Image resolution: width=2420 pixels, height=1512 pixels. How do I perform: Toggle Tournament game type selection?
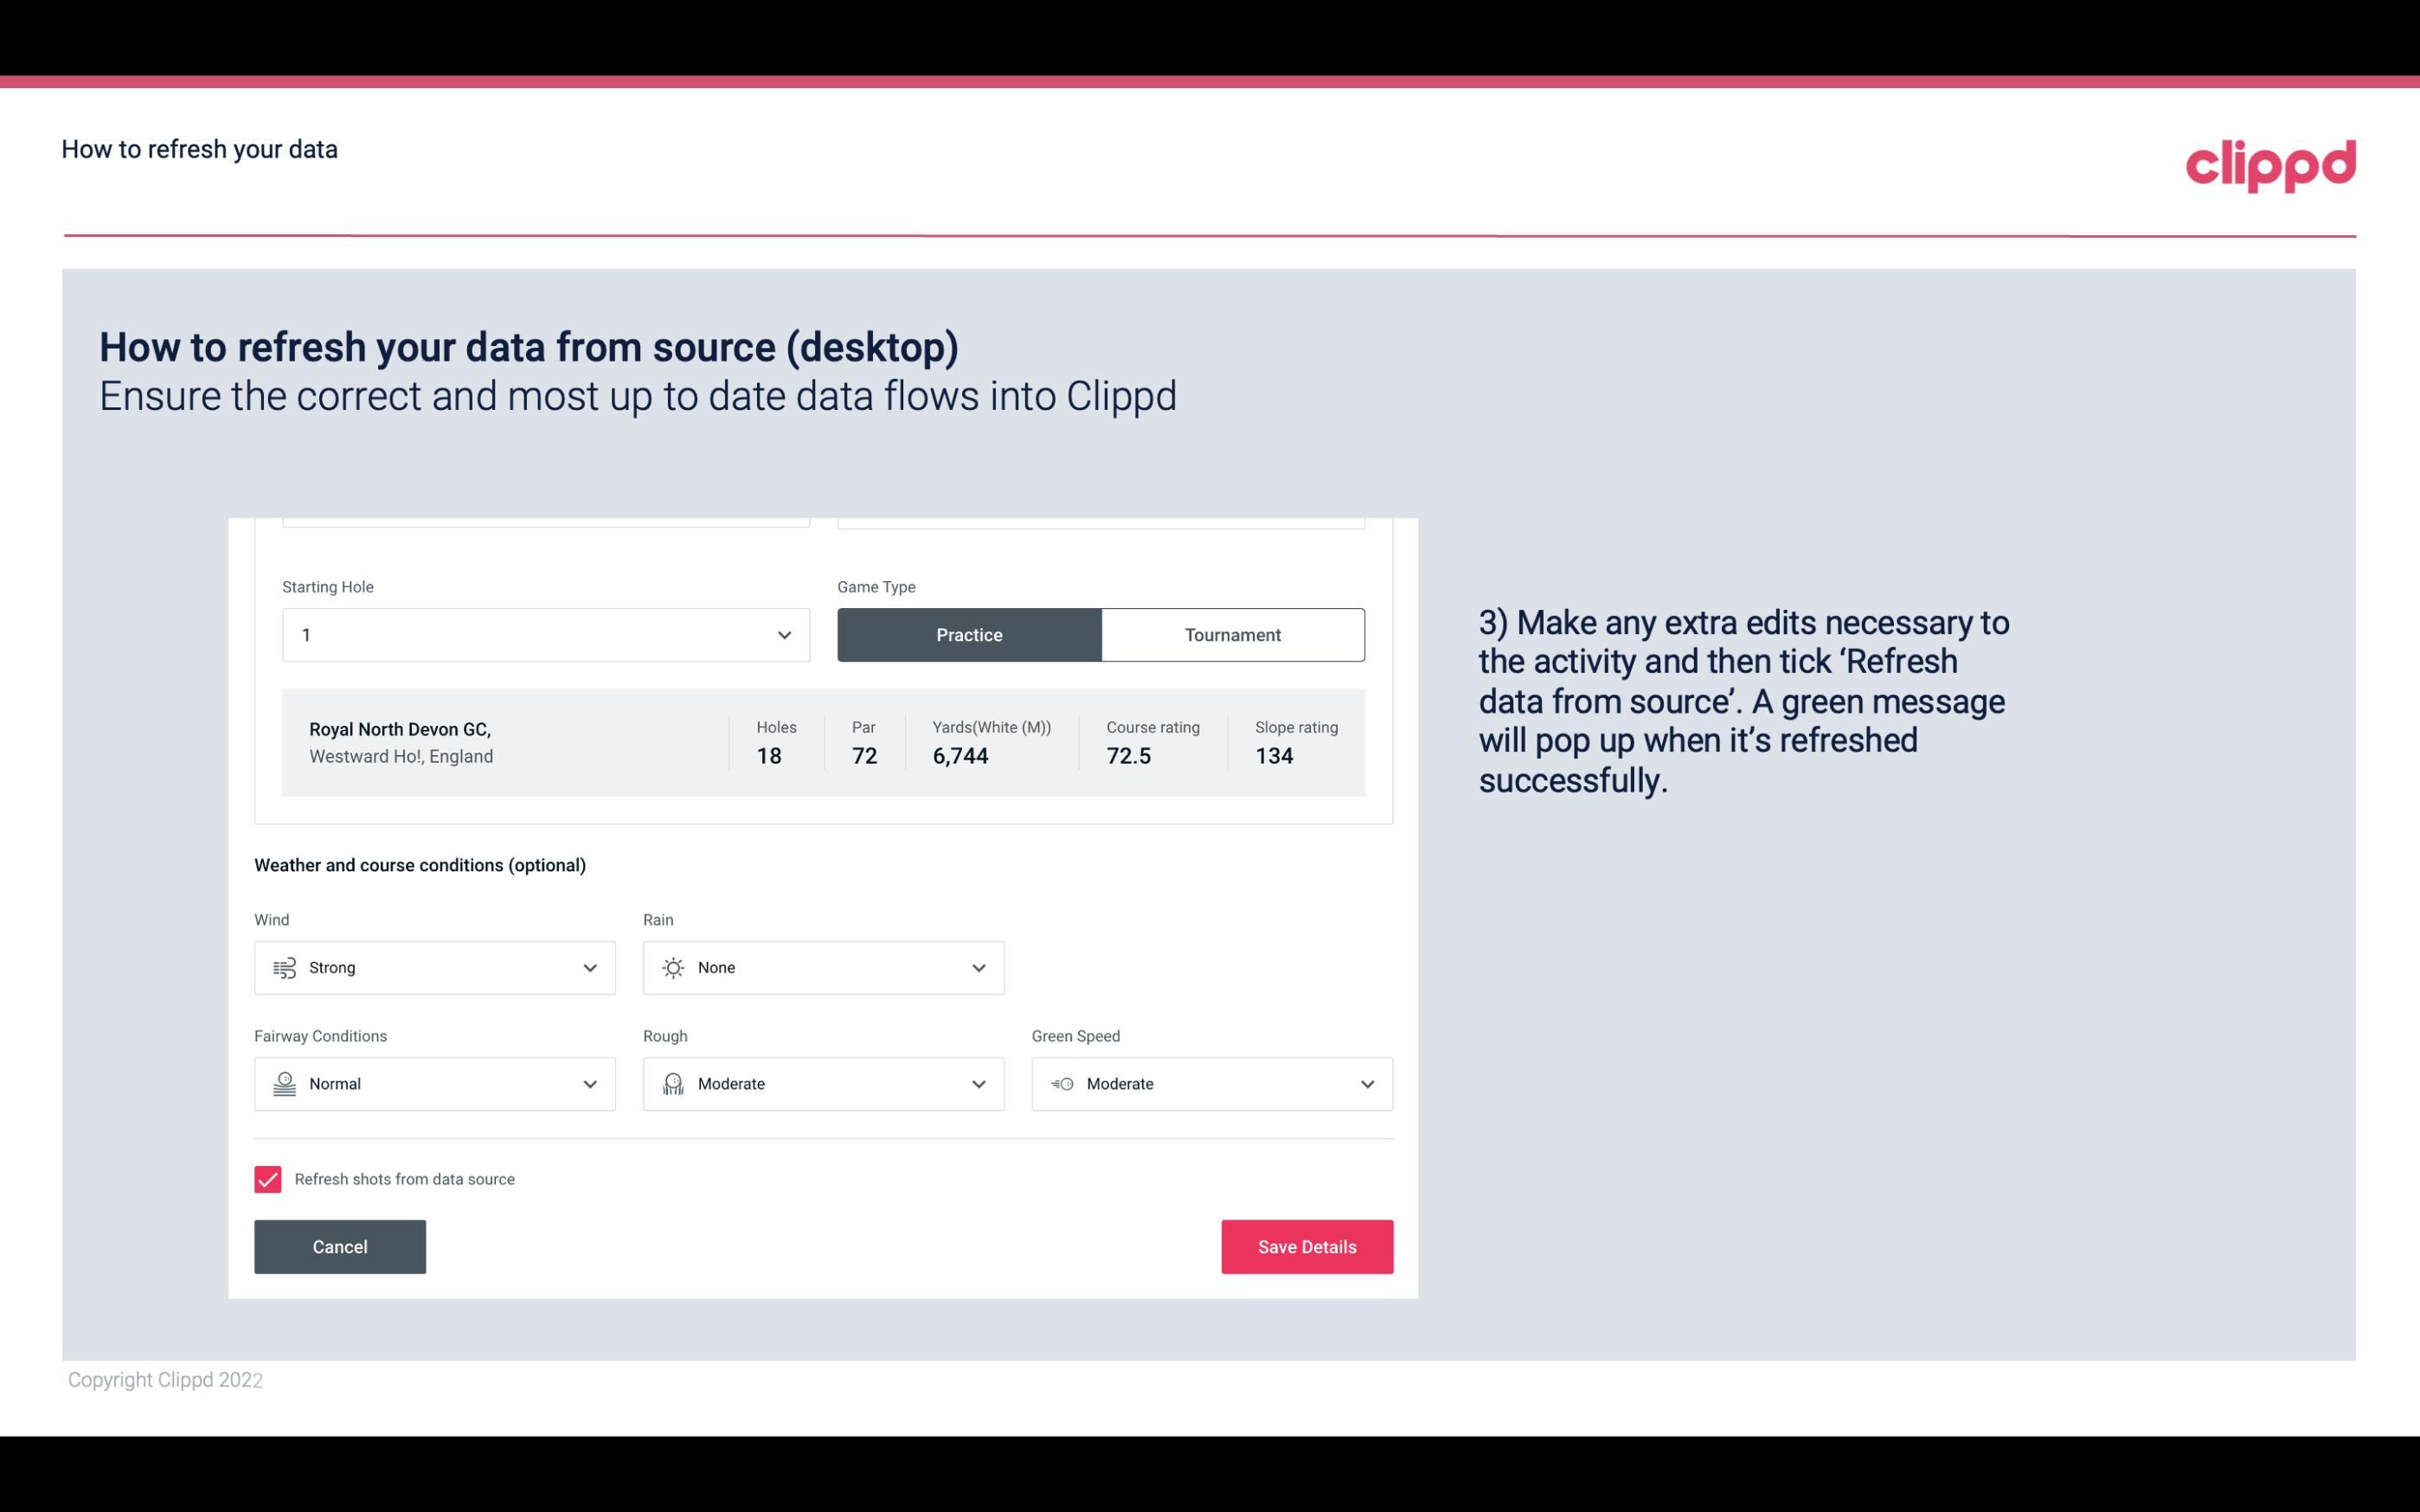click(x=1232, y=634)
